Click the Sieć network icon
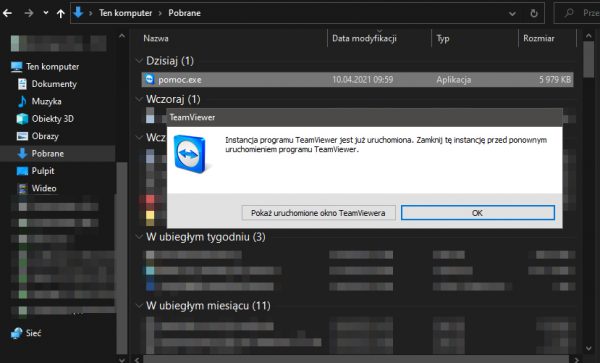Viewport: 600px width, 363px height. [x=16, y=333]
